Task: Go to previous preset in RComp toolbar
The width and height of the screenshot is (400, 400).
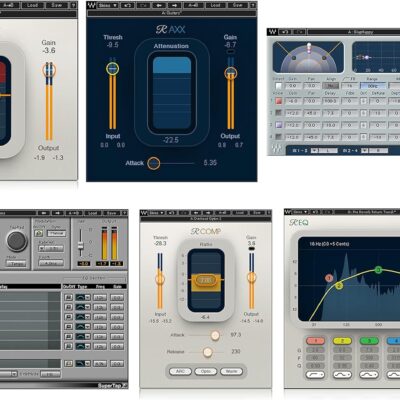Action: click(x=196, y=213)
